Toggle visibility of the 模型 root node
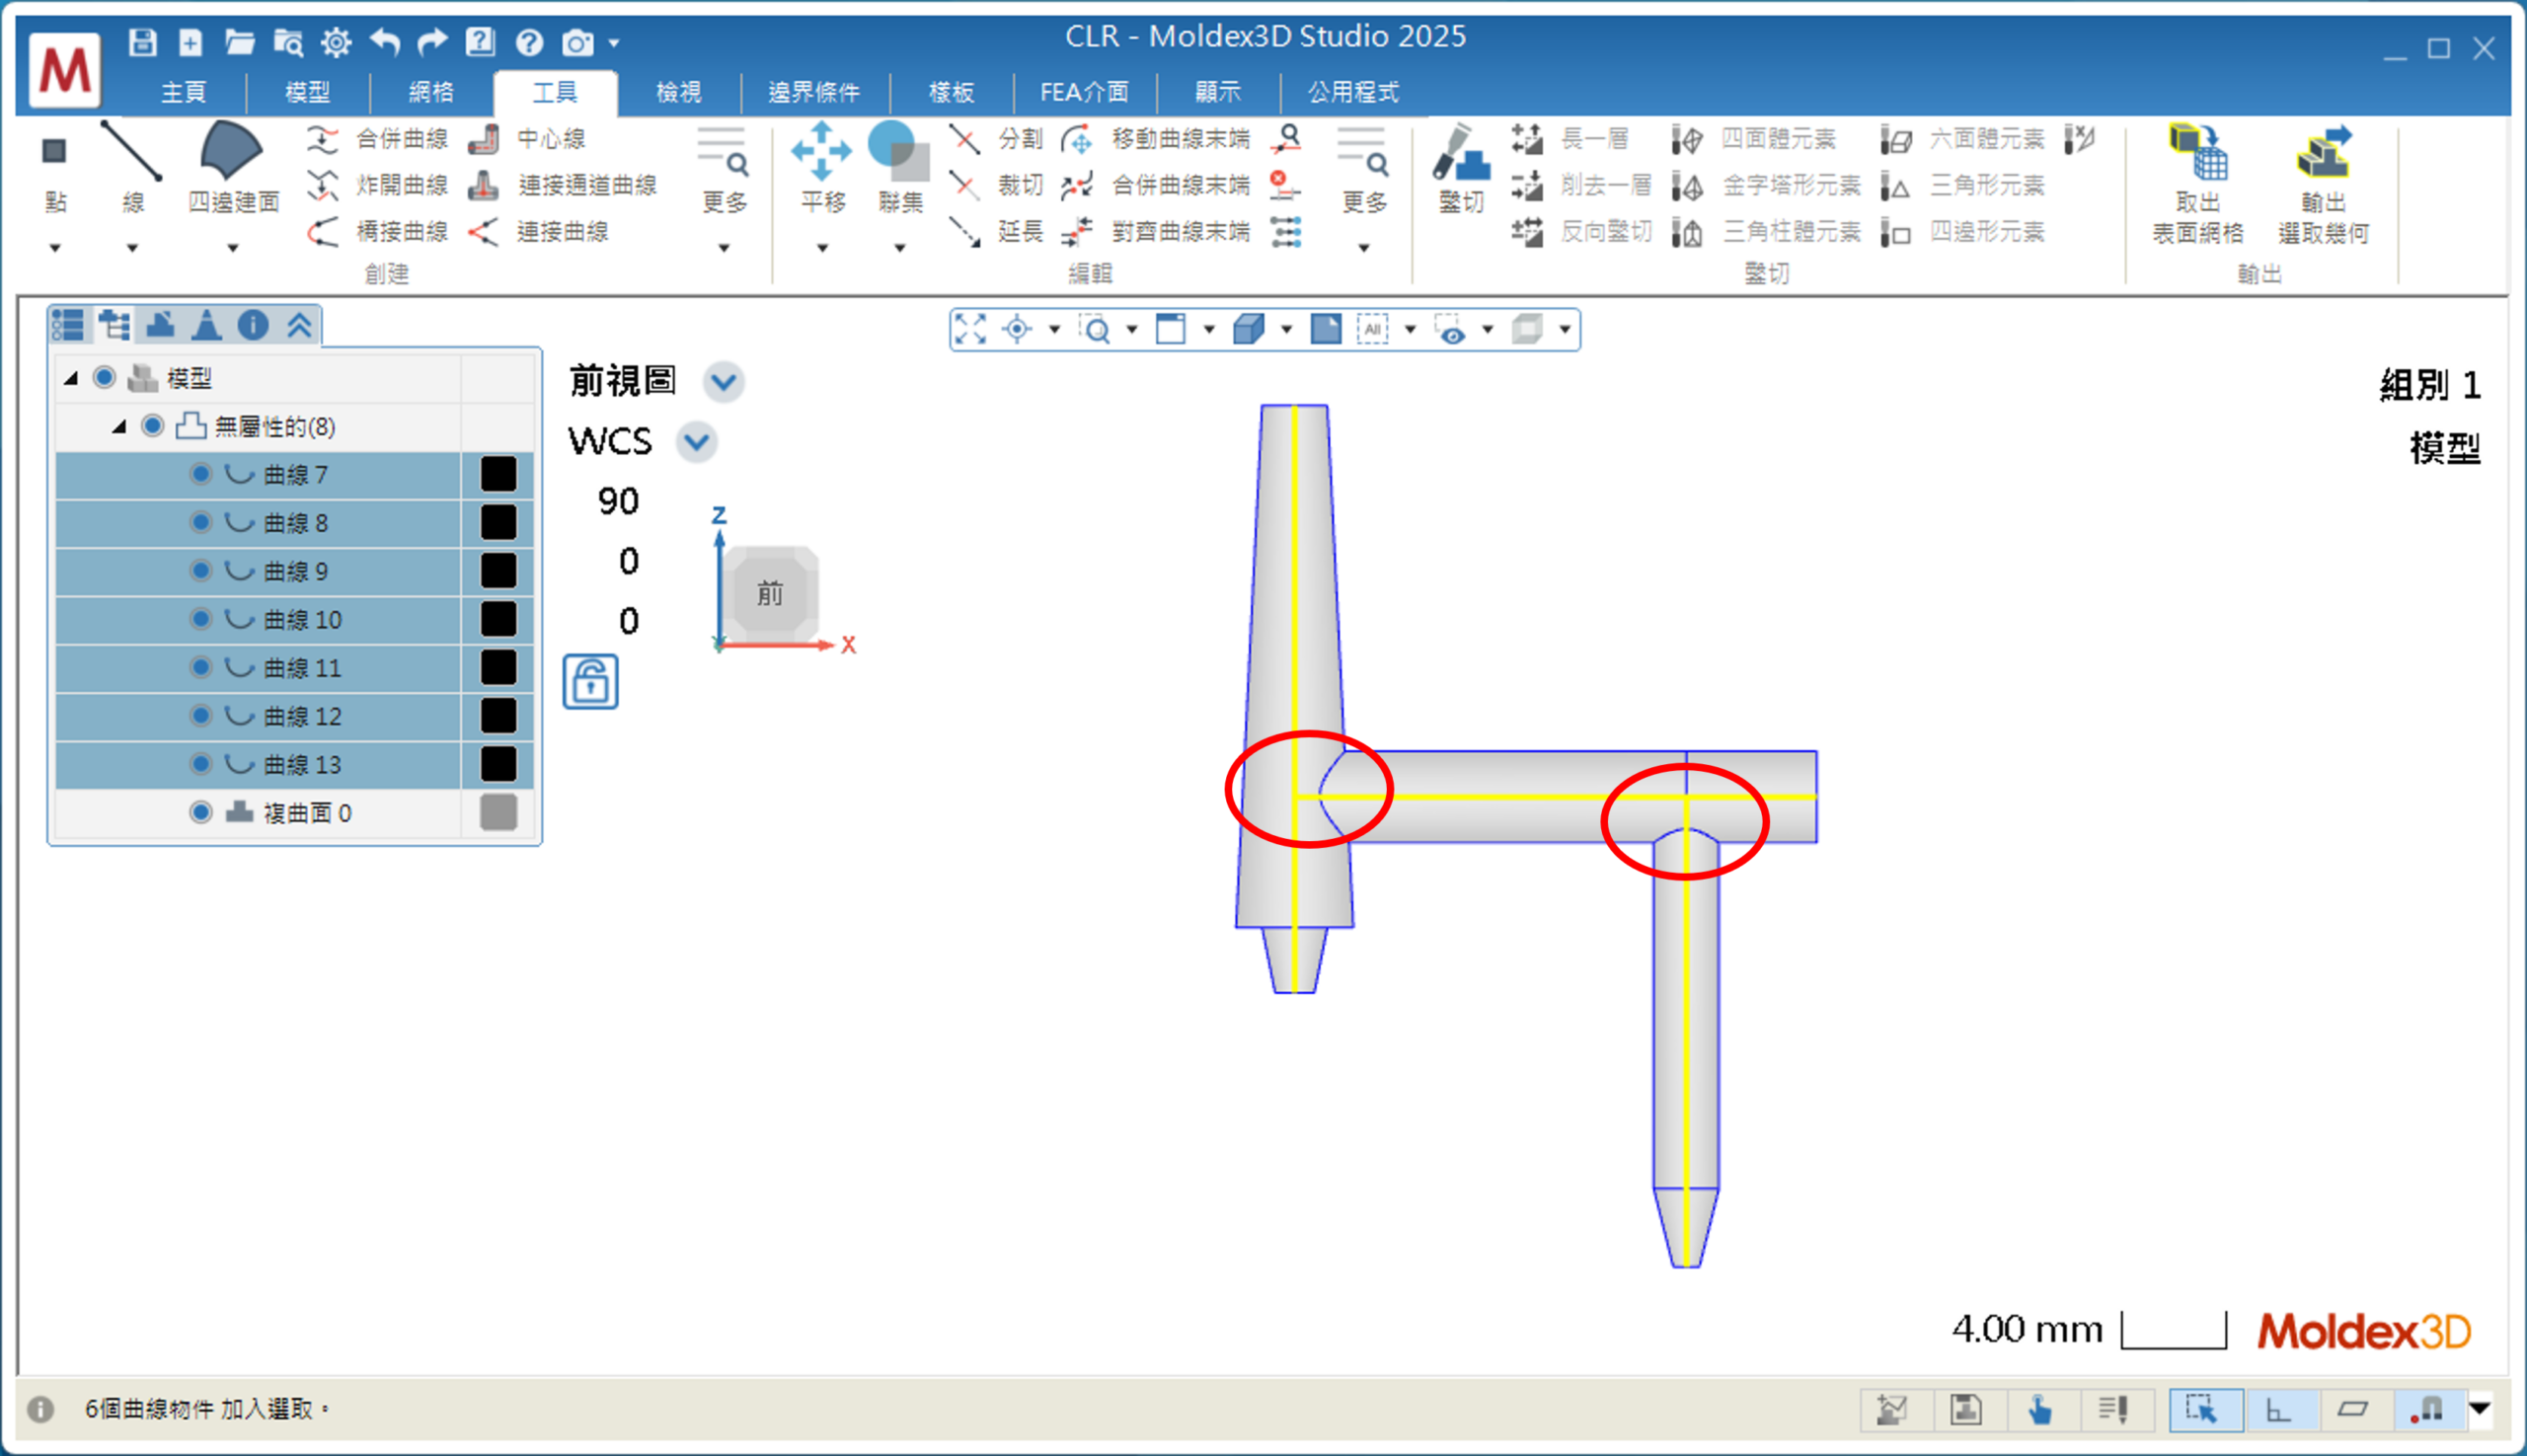The height and width of the screenshot is (1456, 2527). pyautogui.click(x=104, y=378)
